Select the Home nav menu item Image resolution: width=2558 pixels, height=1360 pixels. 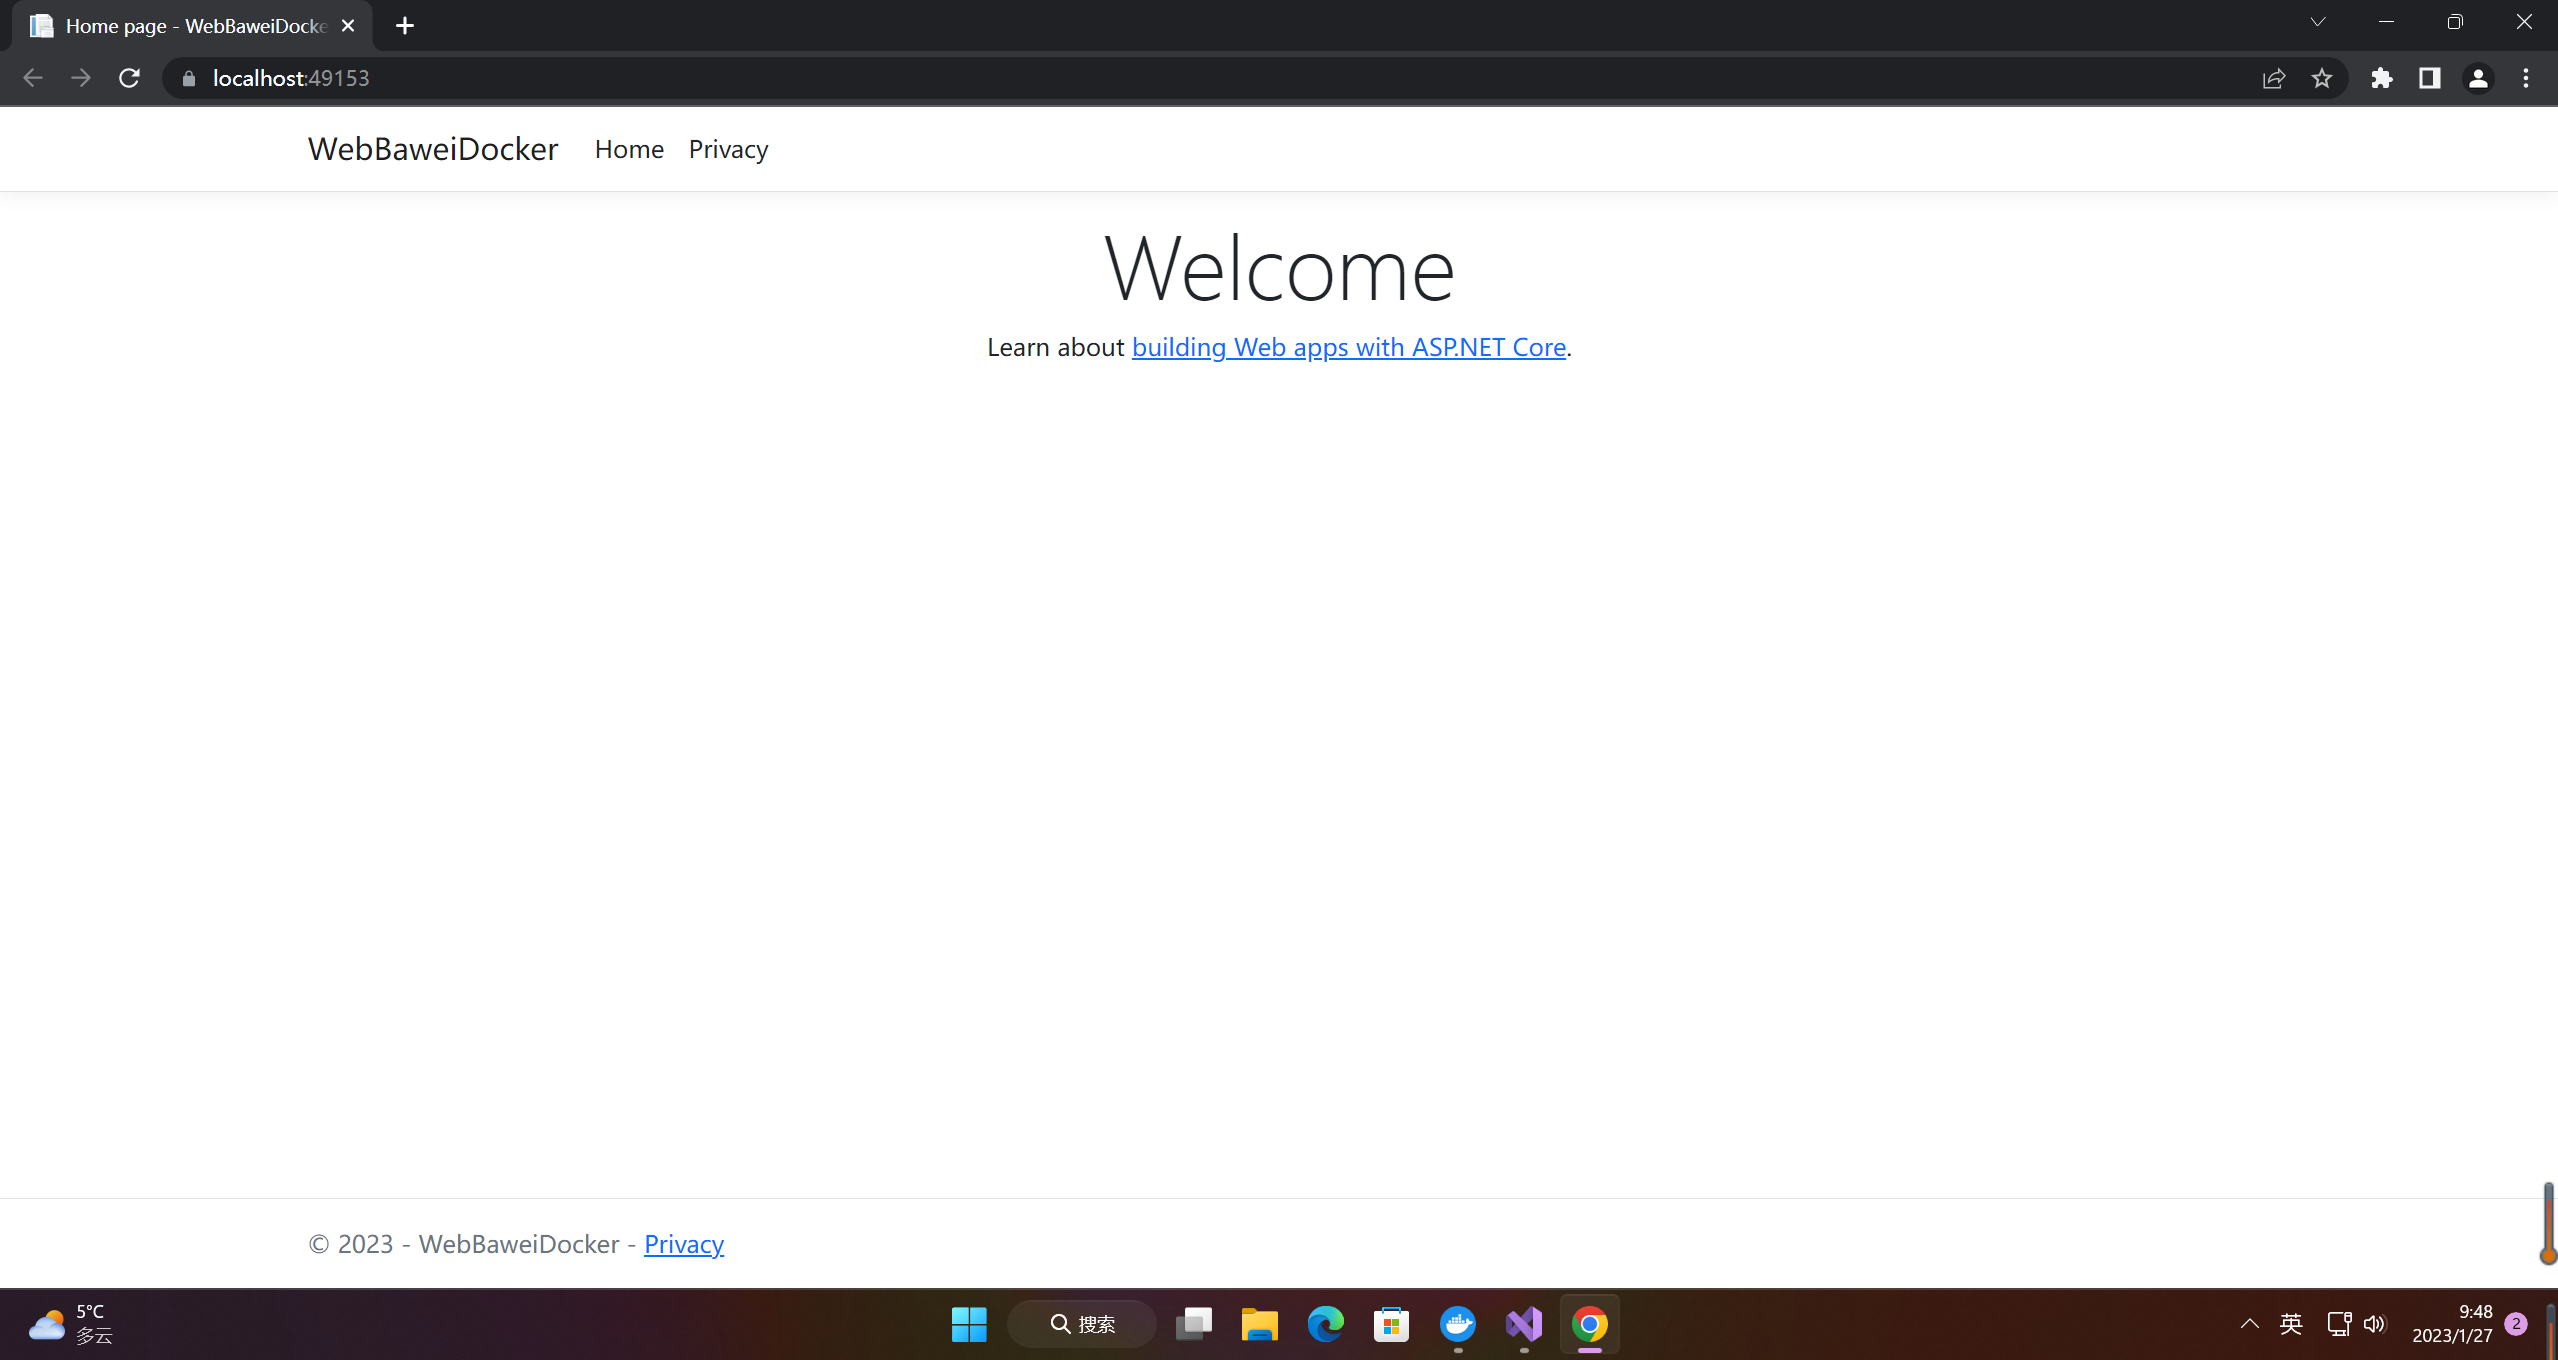pos(629,149)
